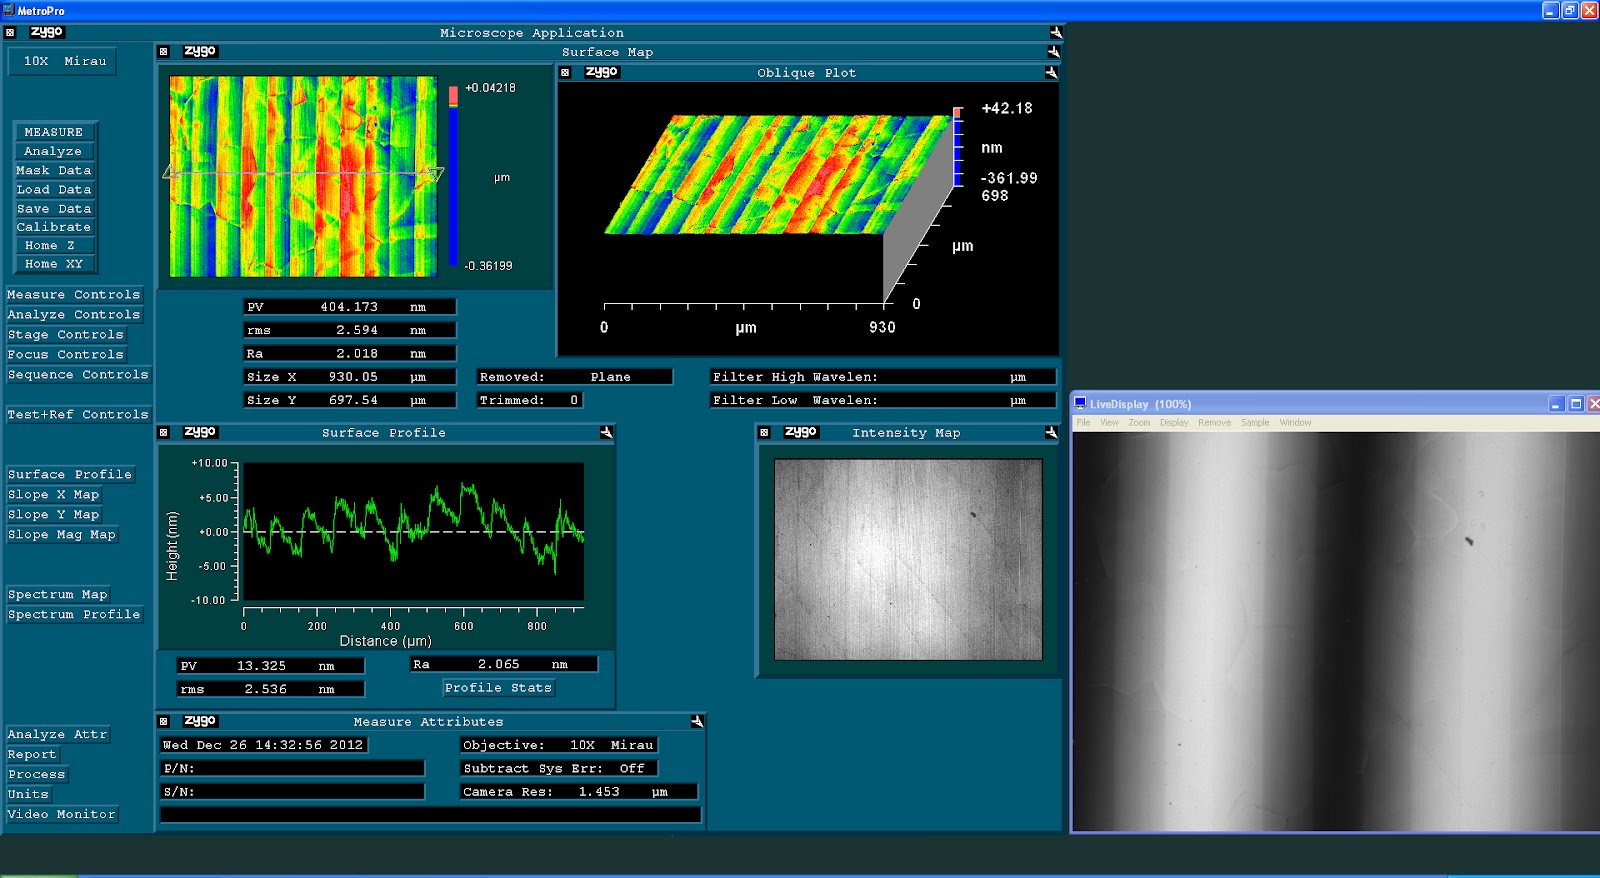This screenshot has height=878, width=1600.
Task: Open Microscope Application window menu box icon
Action: click(11, 32)
